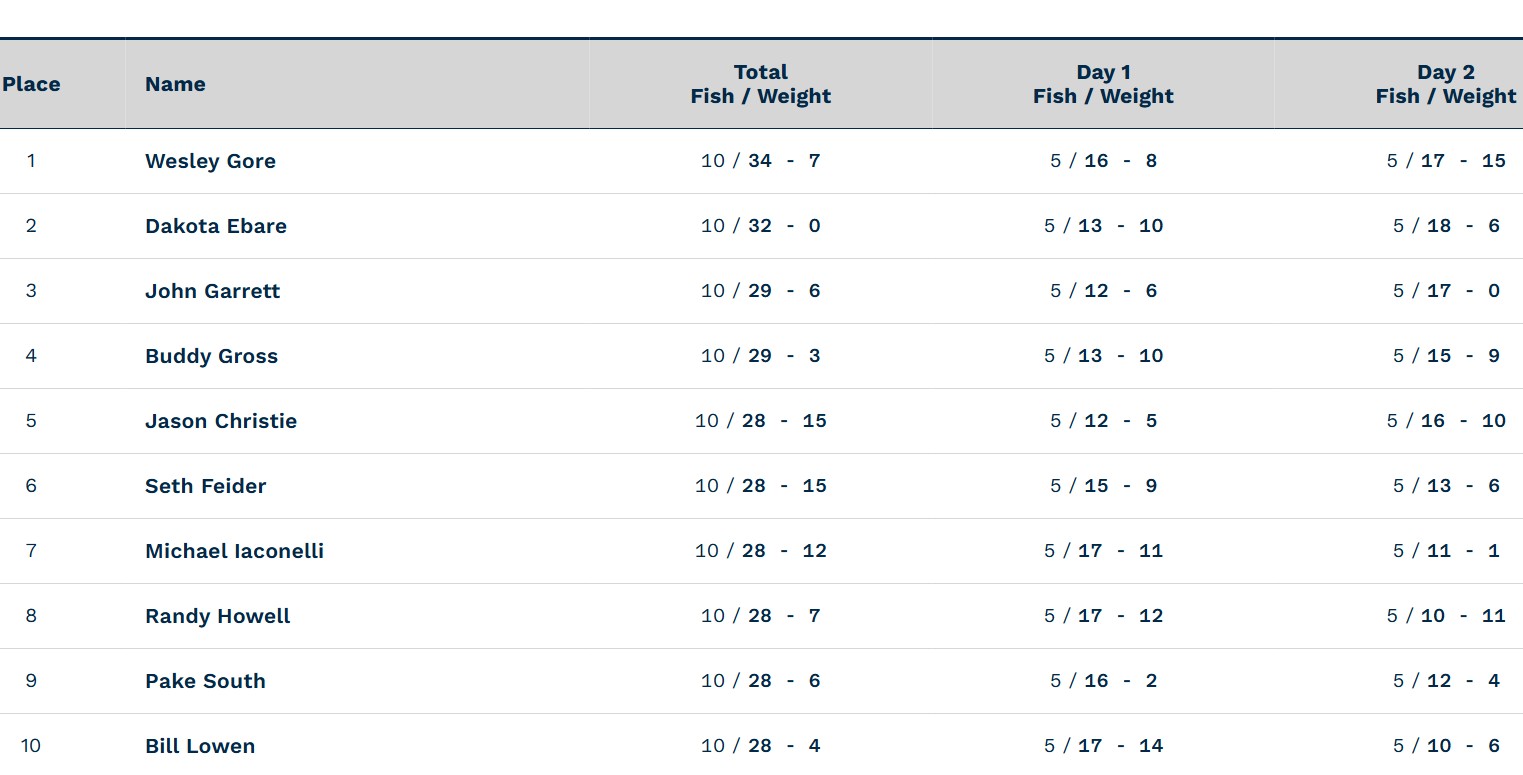Image resolution: width=1523 pixels, height=775 pixels.
Task: Click Bill Lowen's name
Action: [x=200, y=746]
